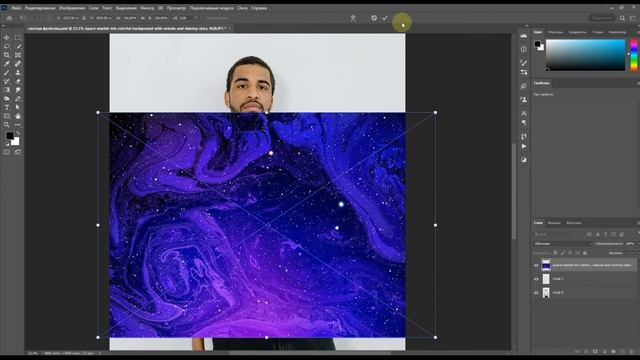Open the Файл menu
Viewport: 640px width, 360px height.
16,8
